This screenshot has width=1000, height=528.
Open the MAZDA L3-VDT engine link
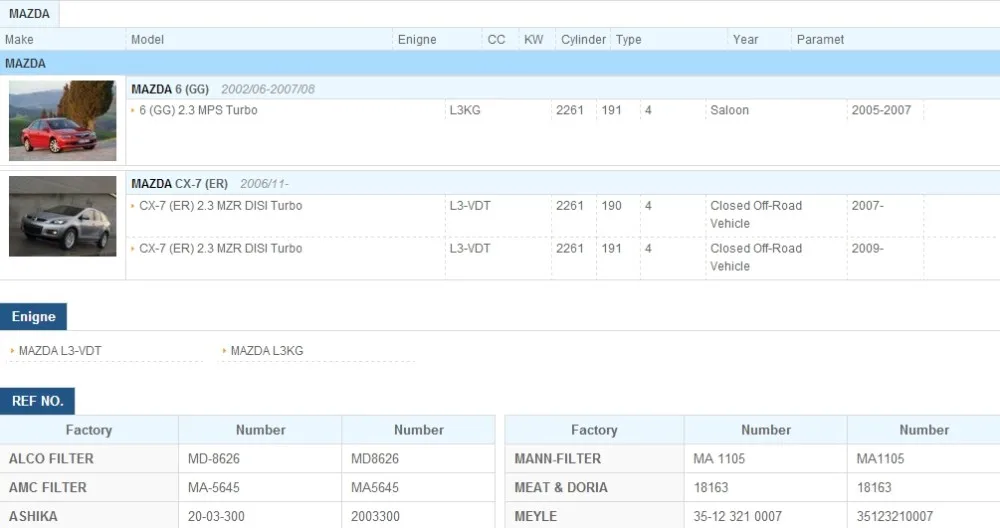(x=60, y=351)
